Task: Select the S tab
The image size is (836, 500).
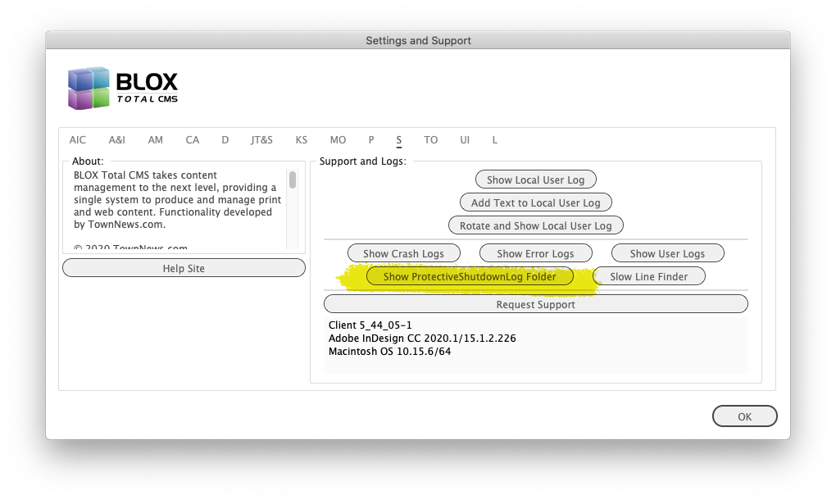Action: pos(399,140)
